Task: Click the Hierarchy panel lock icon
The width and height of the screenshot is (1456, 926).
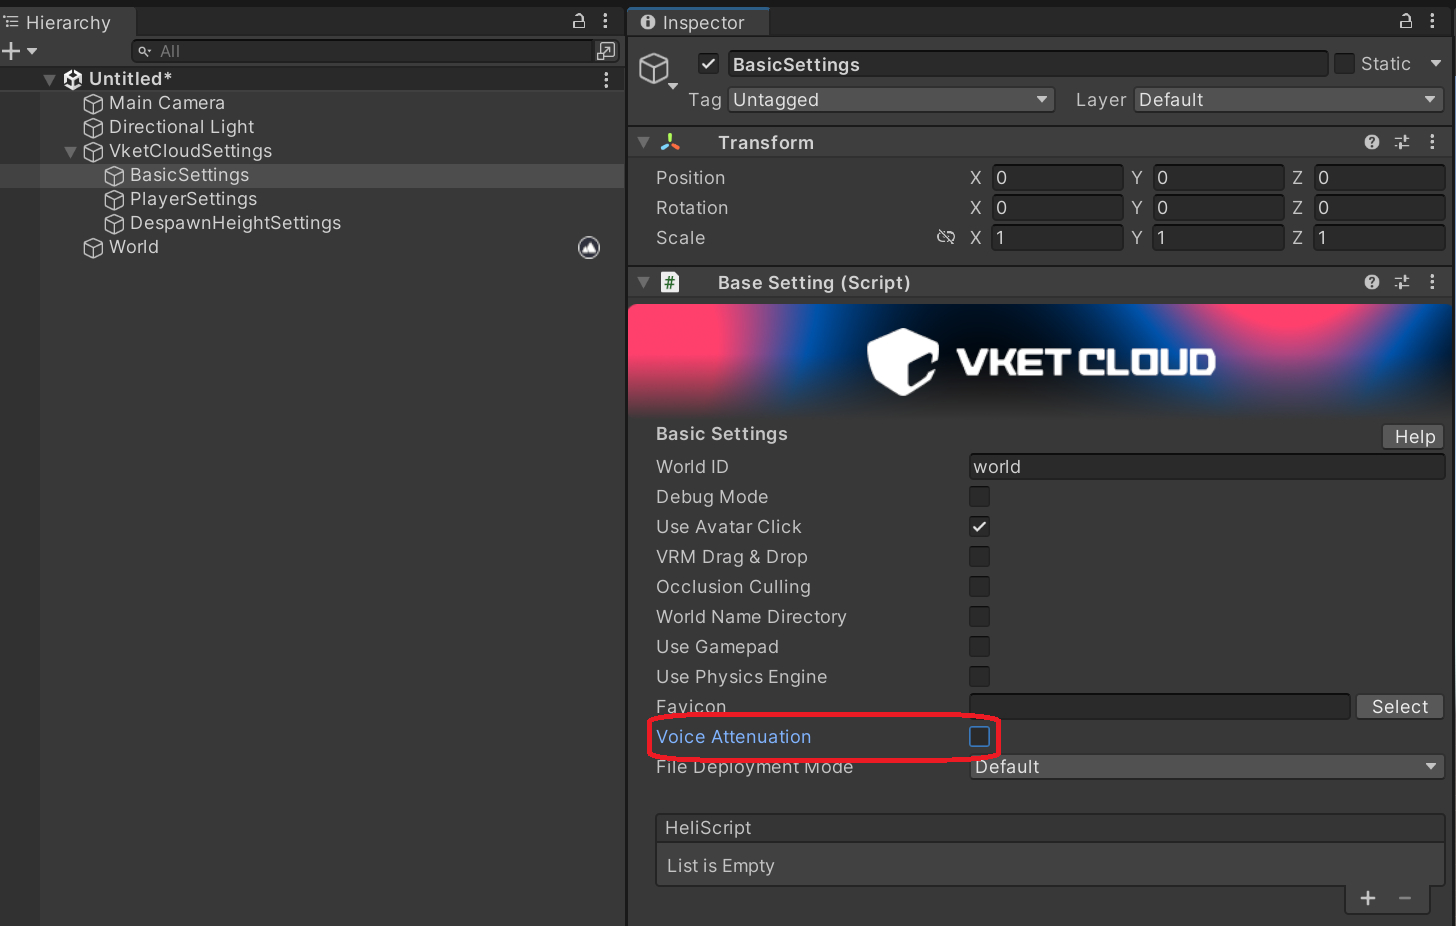Action: (x=578, y=21)
